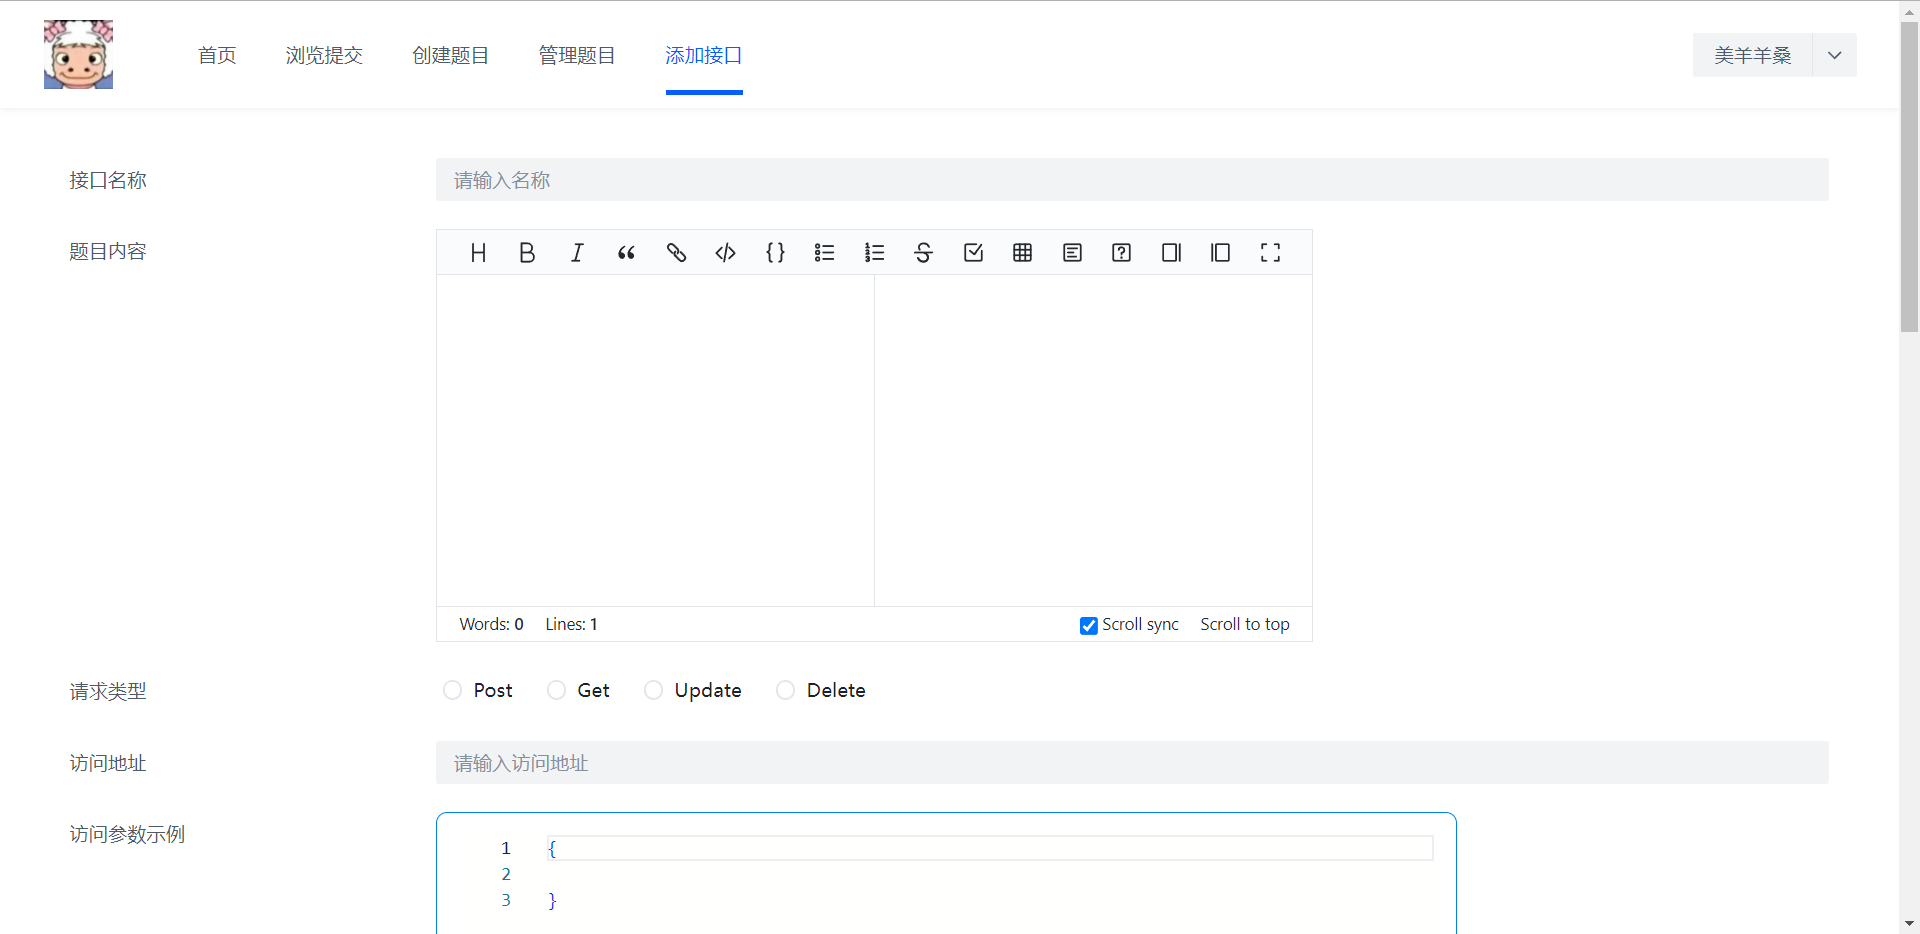Enter fullscreen mode in the editor

[x=1270, y=253]
